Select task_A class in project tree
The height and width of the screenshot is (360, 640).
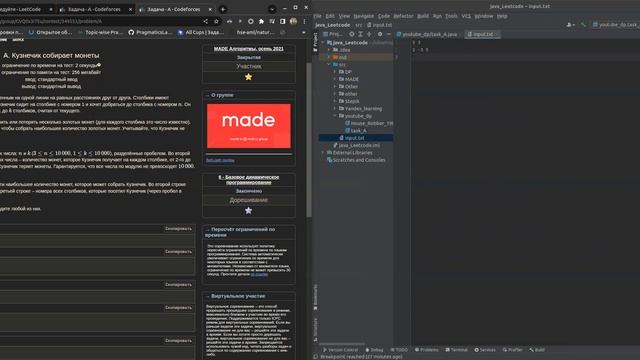point(356,131)
